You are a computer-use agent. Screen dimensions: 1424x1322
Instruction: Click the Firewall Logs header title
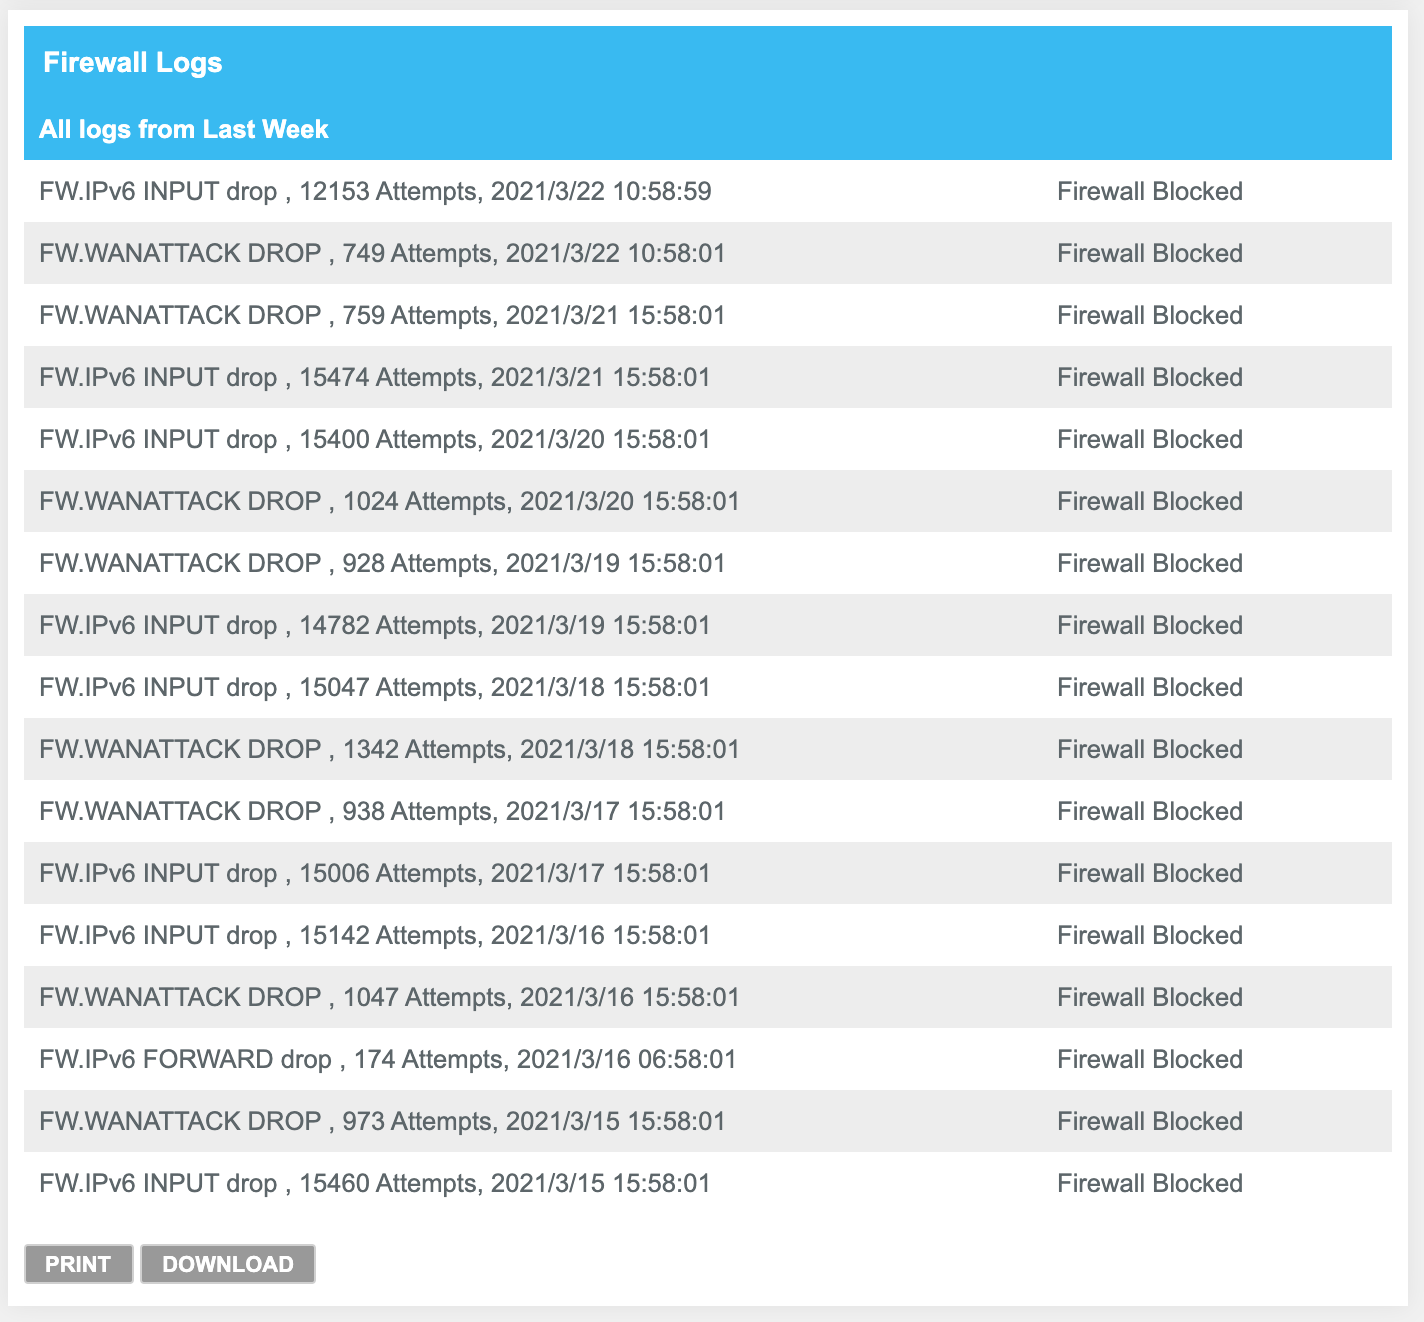[133, 63]
